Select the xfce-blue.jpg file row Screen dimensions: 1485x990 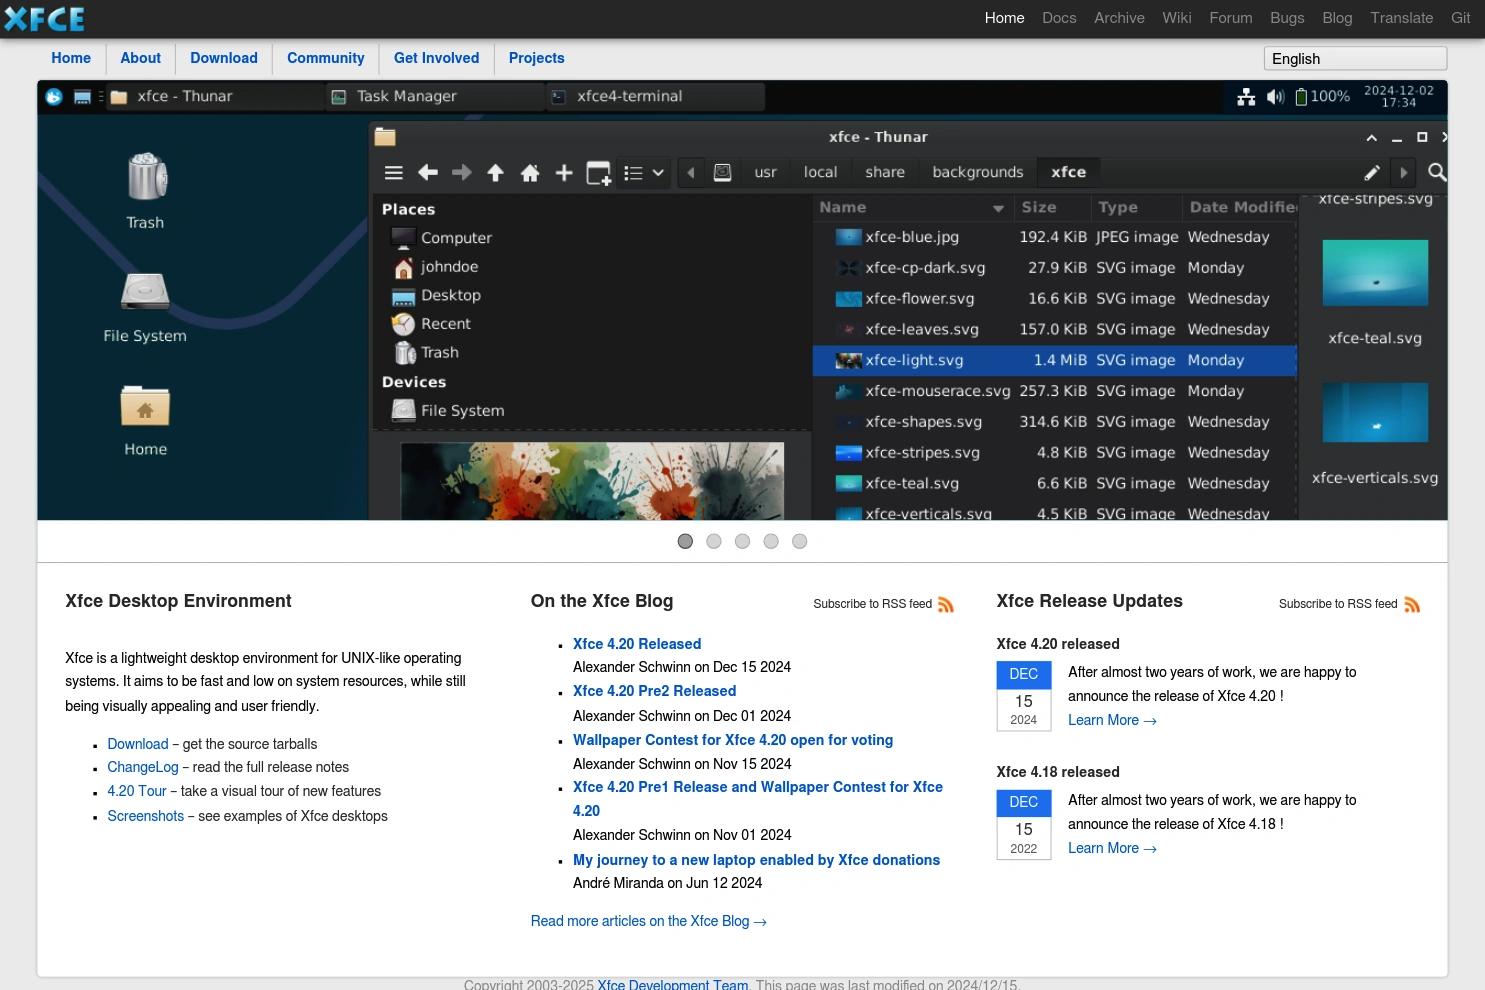[1055, 237]
